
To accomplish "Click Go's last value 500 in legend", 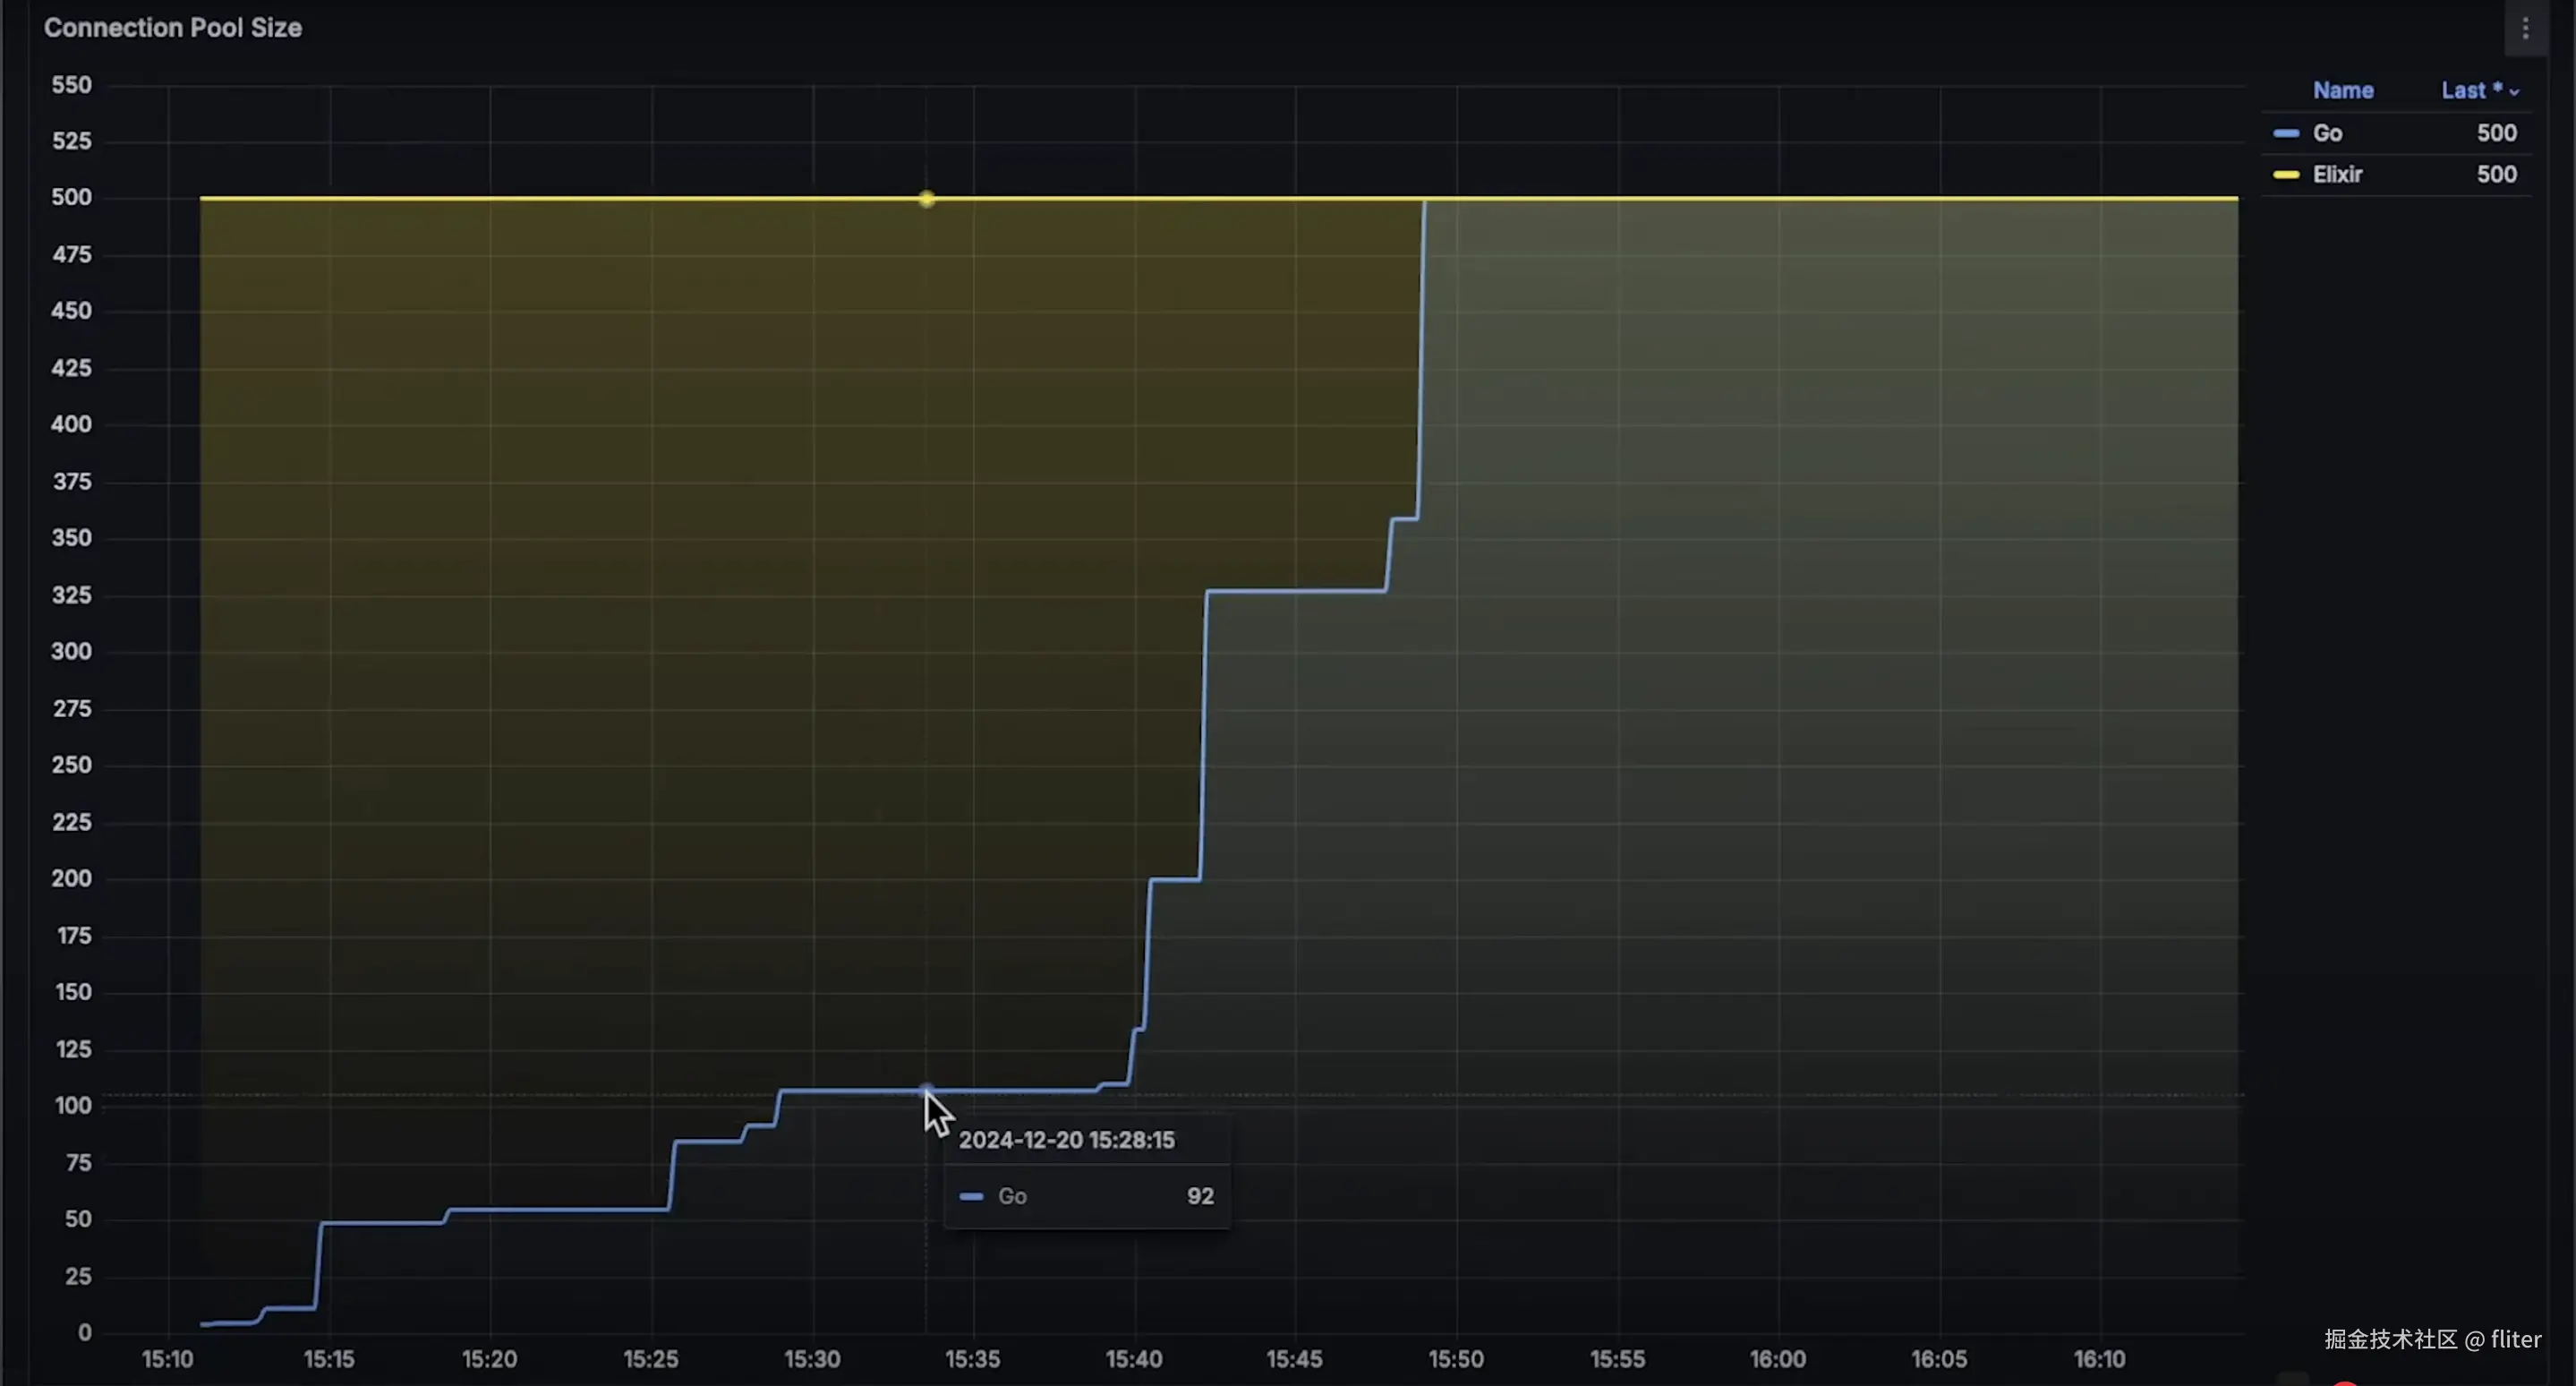I will pos(2496,133).
